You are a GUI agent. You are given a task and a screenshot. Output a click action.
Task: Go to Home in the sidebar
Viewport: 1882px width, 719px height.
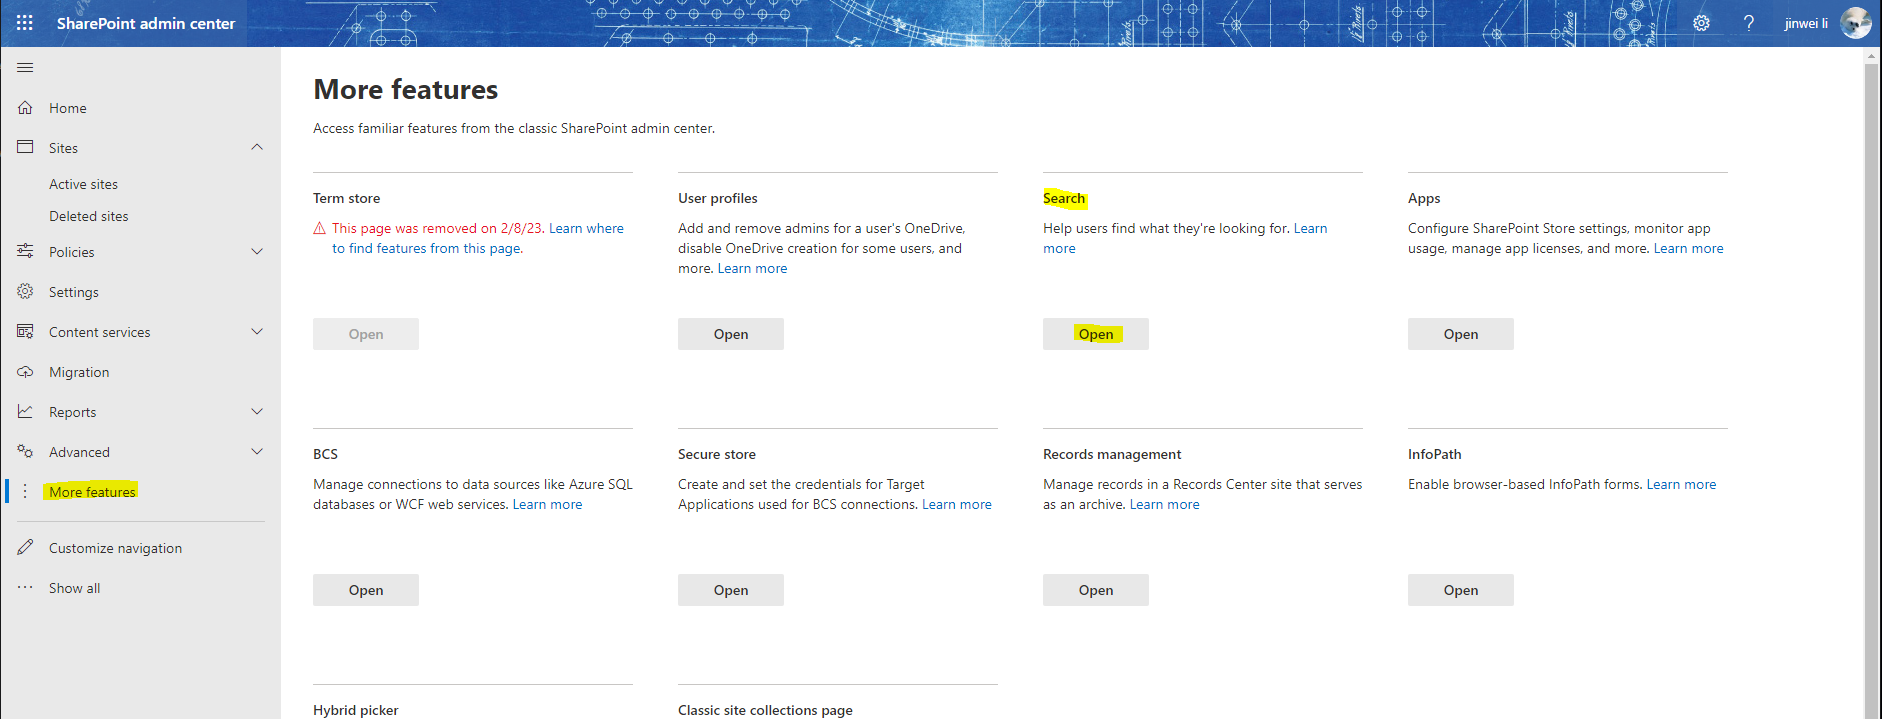(x=68, y=108)
